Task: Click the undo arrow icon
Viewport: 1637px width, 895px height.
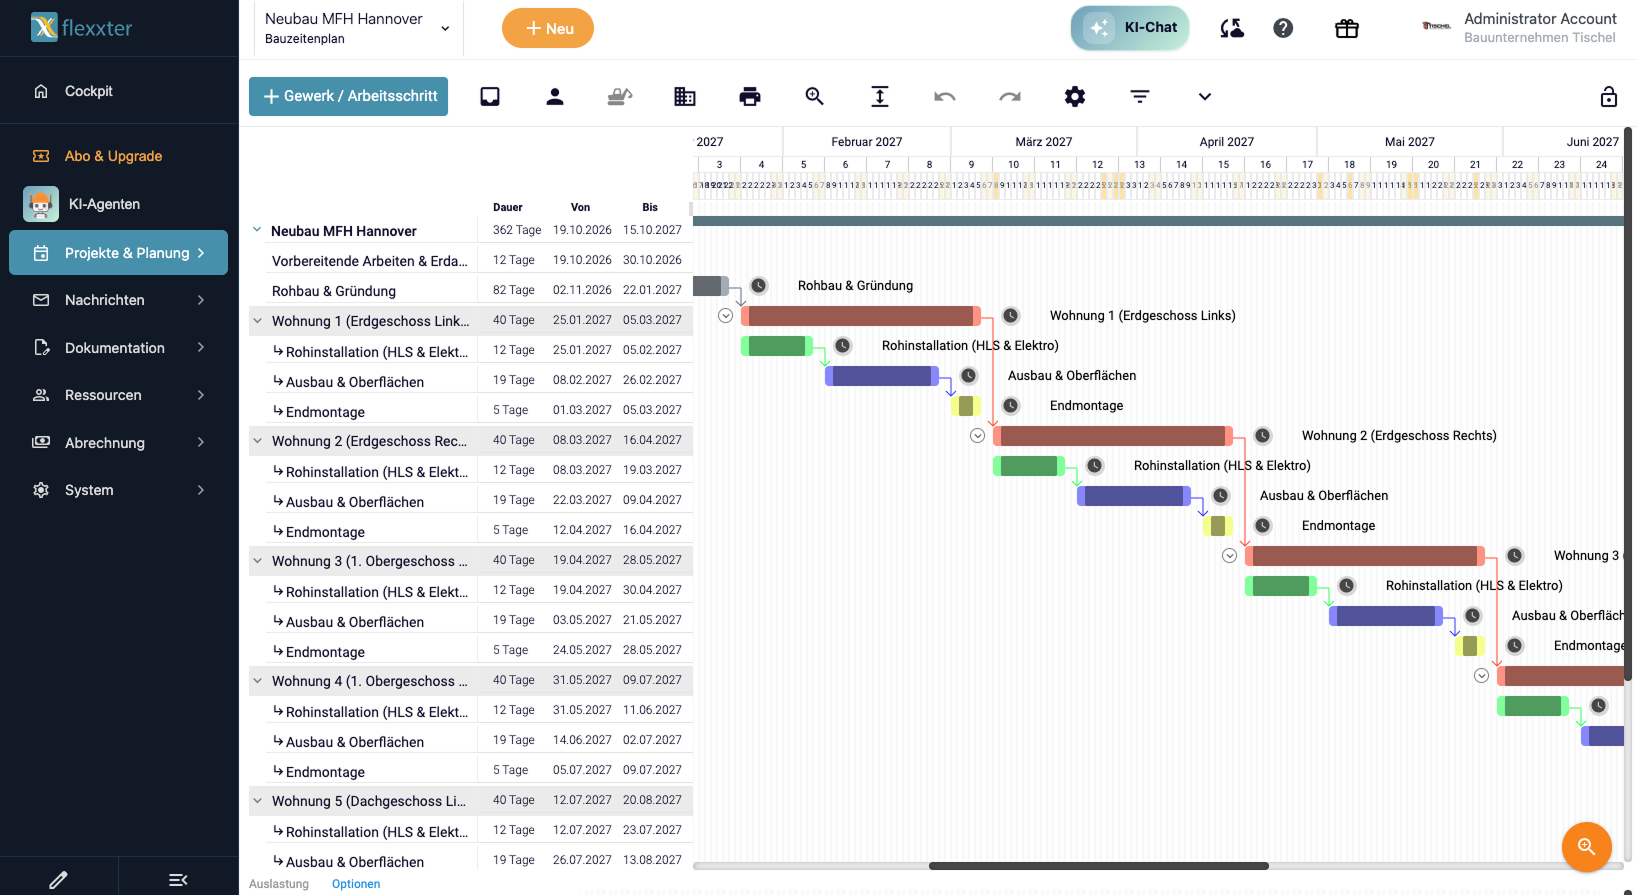Action: click(x=945, y=96)
